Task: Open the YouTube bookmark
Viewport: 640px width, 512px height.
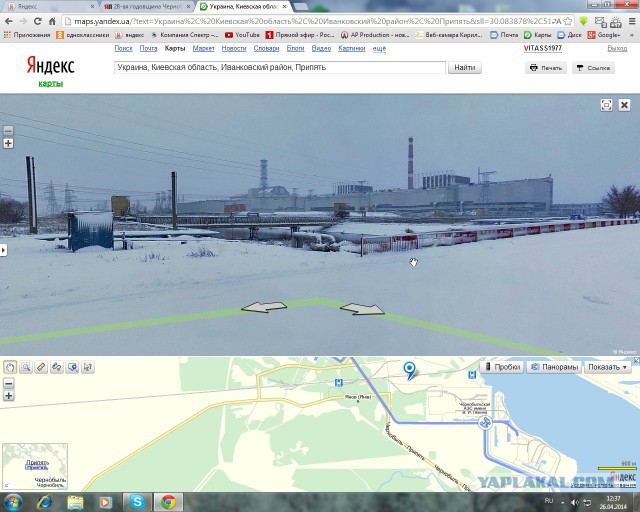Action: point(242,35)
